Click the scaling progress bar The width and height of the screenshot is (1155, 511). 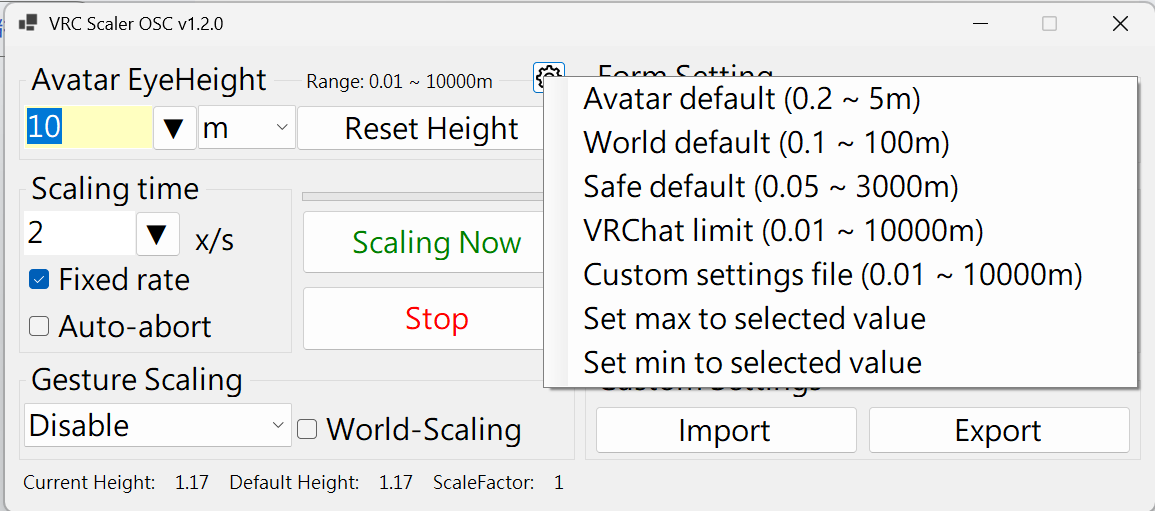click(x=424, y=197)
